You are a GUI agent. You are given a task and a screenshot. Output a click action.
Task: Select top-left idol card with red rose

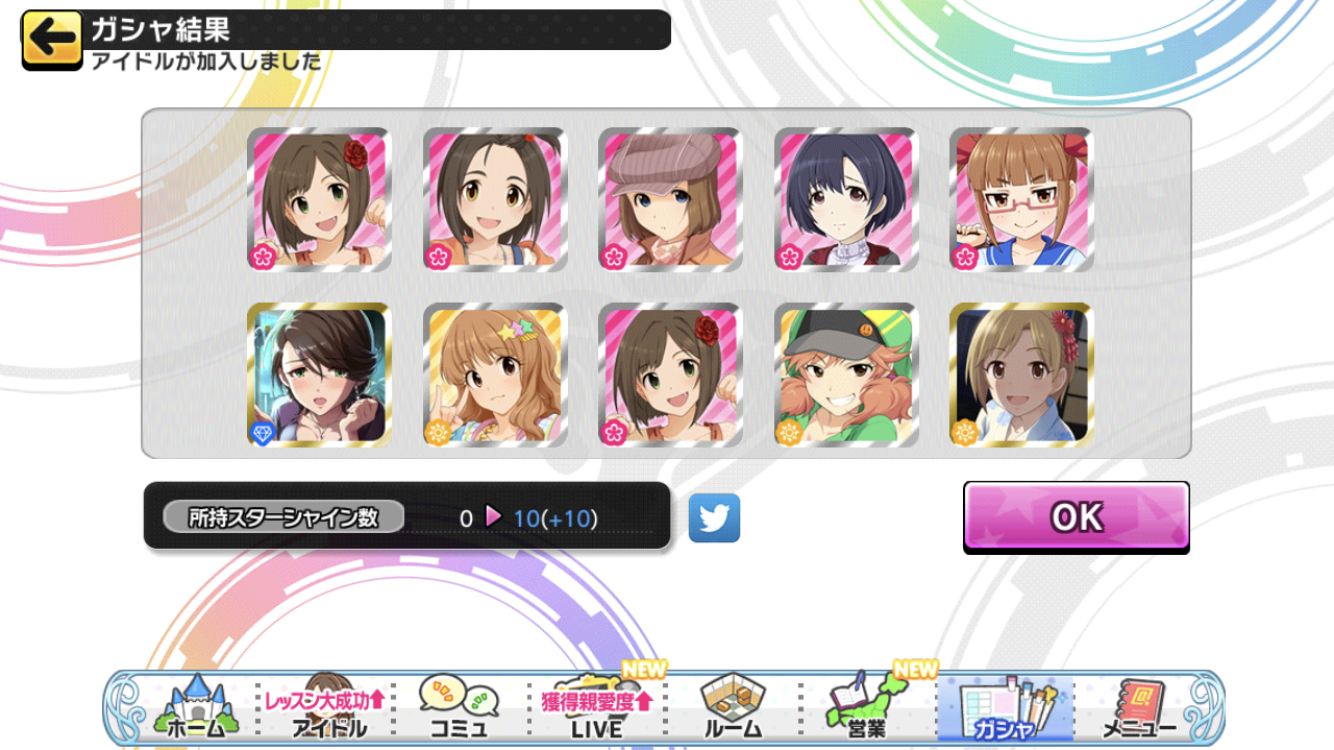[x=319, y=200]
